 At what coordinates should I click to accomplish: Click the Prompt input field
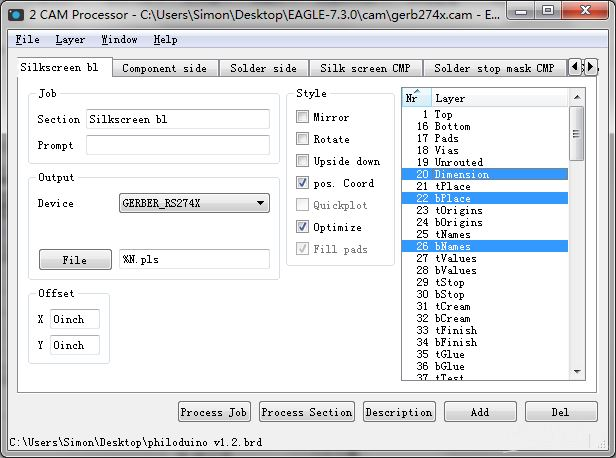click(177, 145)
